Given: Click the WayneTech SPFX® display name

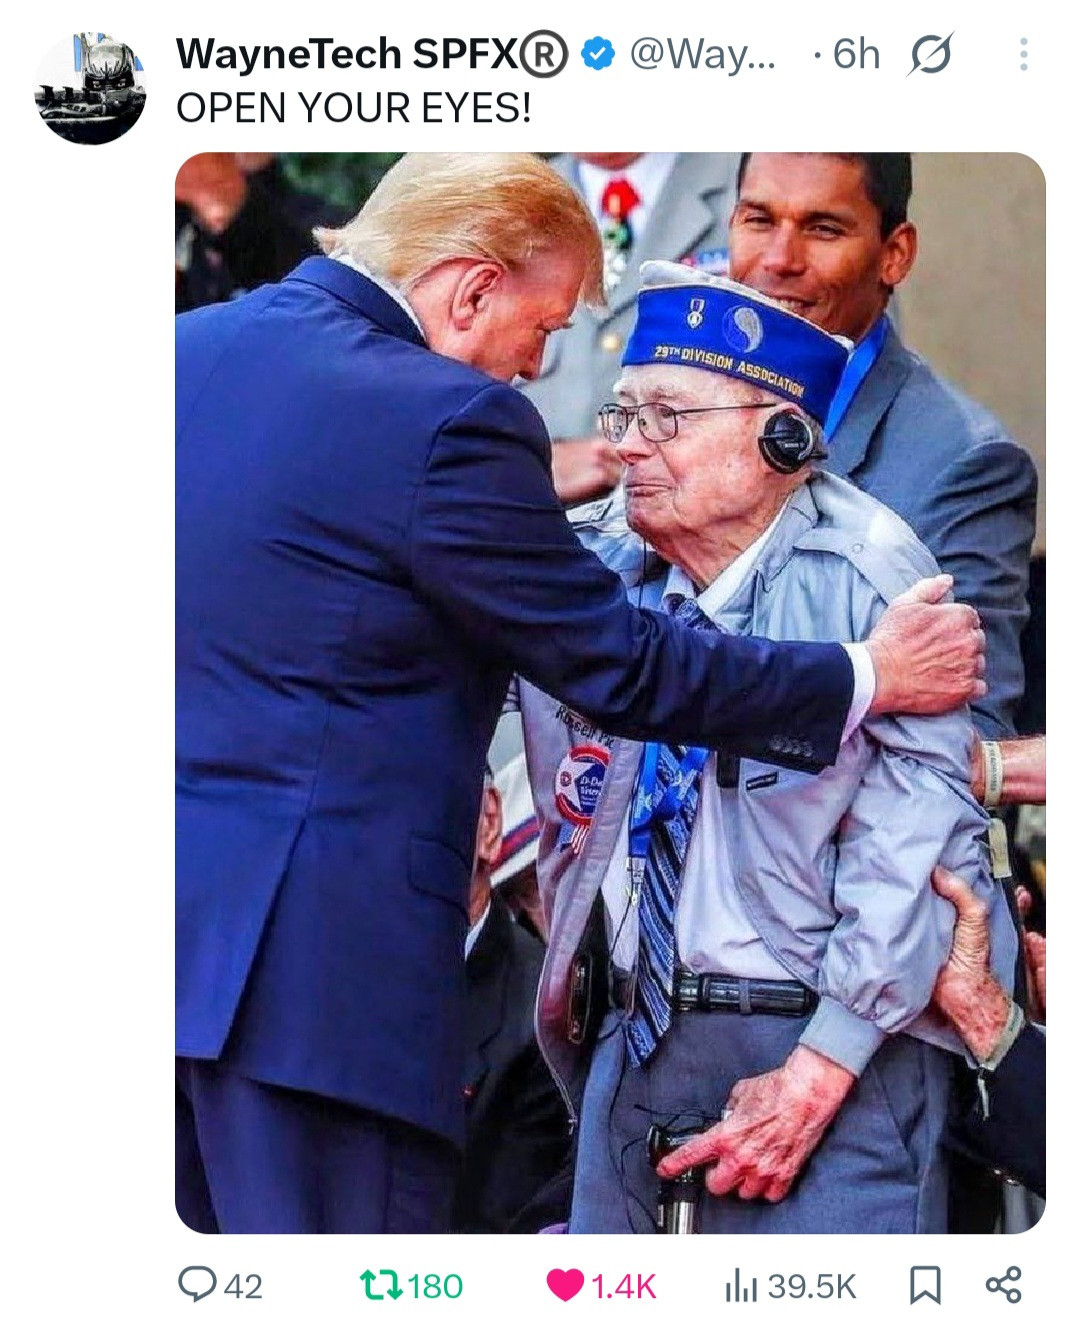Looking at the screenshot, I should click(x=372, y=54).
